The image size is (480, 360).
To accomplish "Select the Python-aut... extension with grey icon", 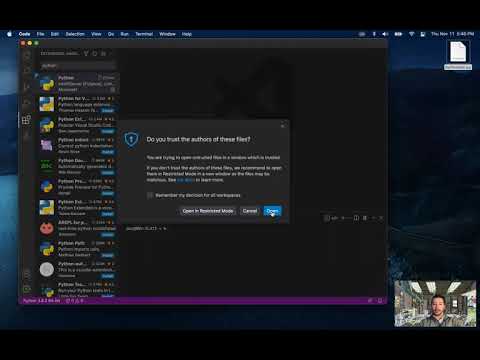I will coord(77,270).
